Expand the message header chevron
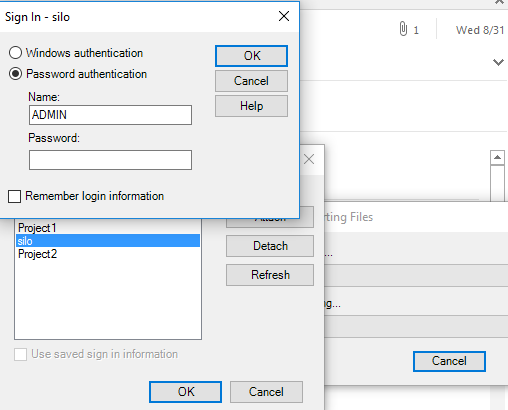Viewport: 508px width, 410px height. pyautogui.click(x=498, y=62)
